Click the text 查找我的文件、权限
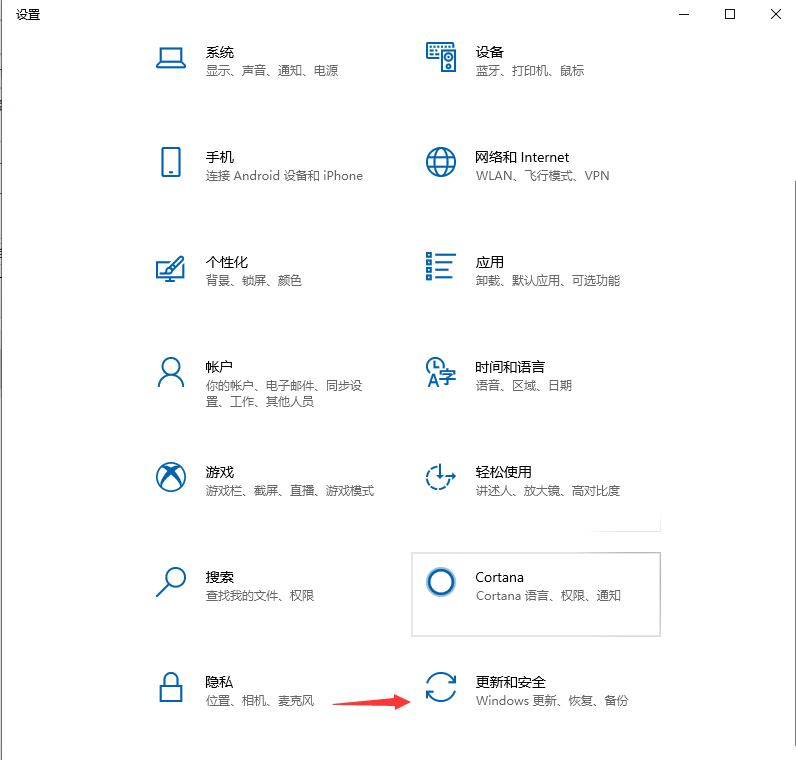Image resolution: width=796 pixels, height=760 pixels. click(x=259, y=596)
